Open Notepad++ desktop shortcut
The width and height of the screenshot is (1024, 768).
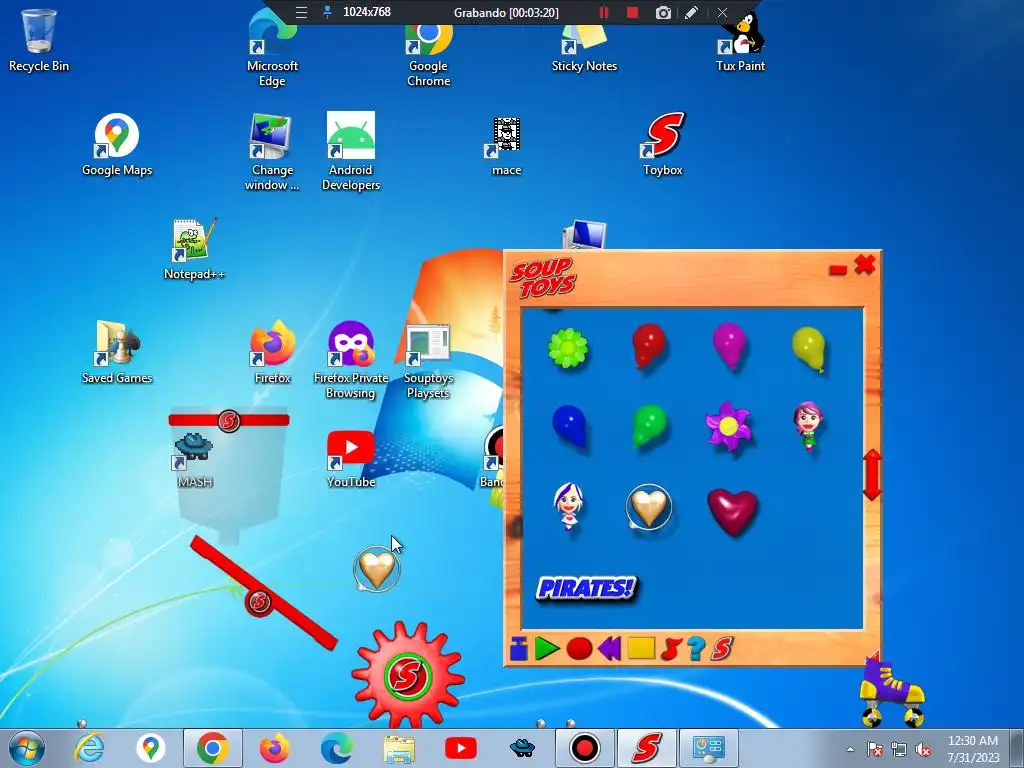pyautogui.click(x=194, y=249)
